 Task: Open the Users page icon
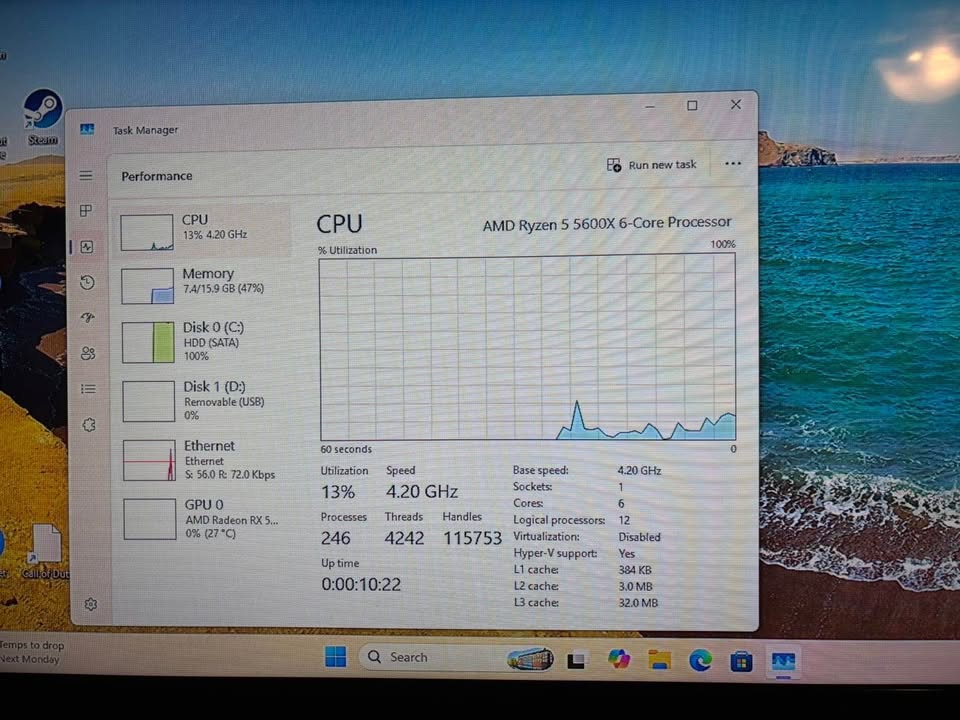click(x=88, y=353)
